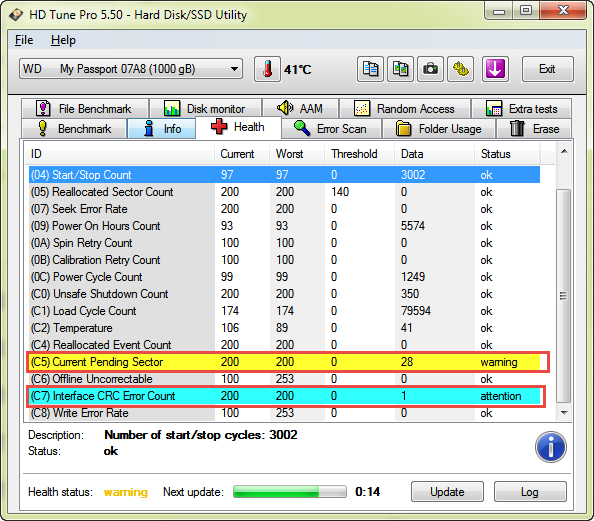Click the 41°C temperature reading

tap(298, 70)
